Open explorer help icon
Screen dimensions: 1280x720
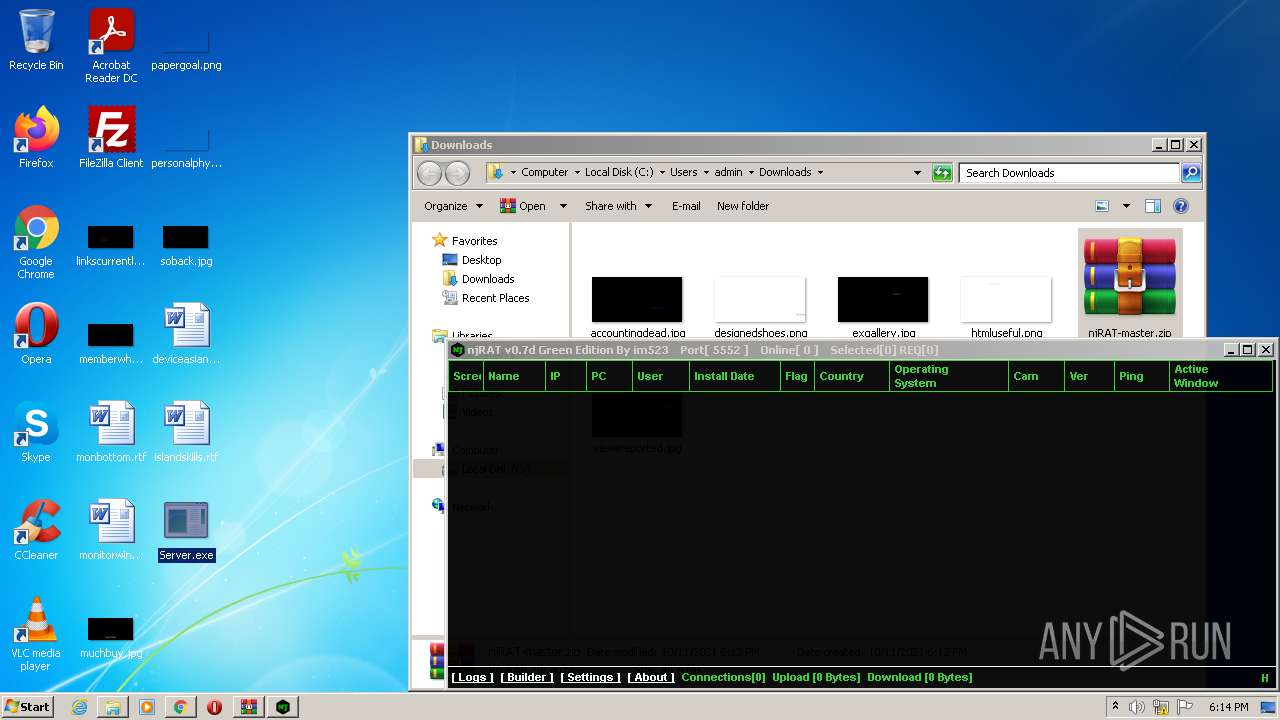1181,206
